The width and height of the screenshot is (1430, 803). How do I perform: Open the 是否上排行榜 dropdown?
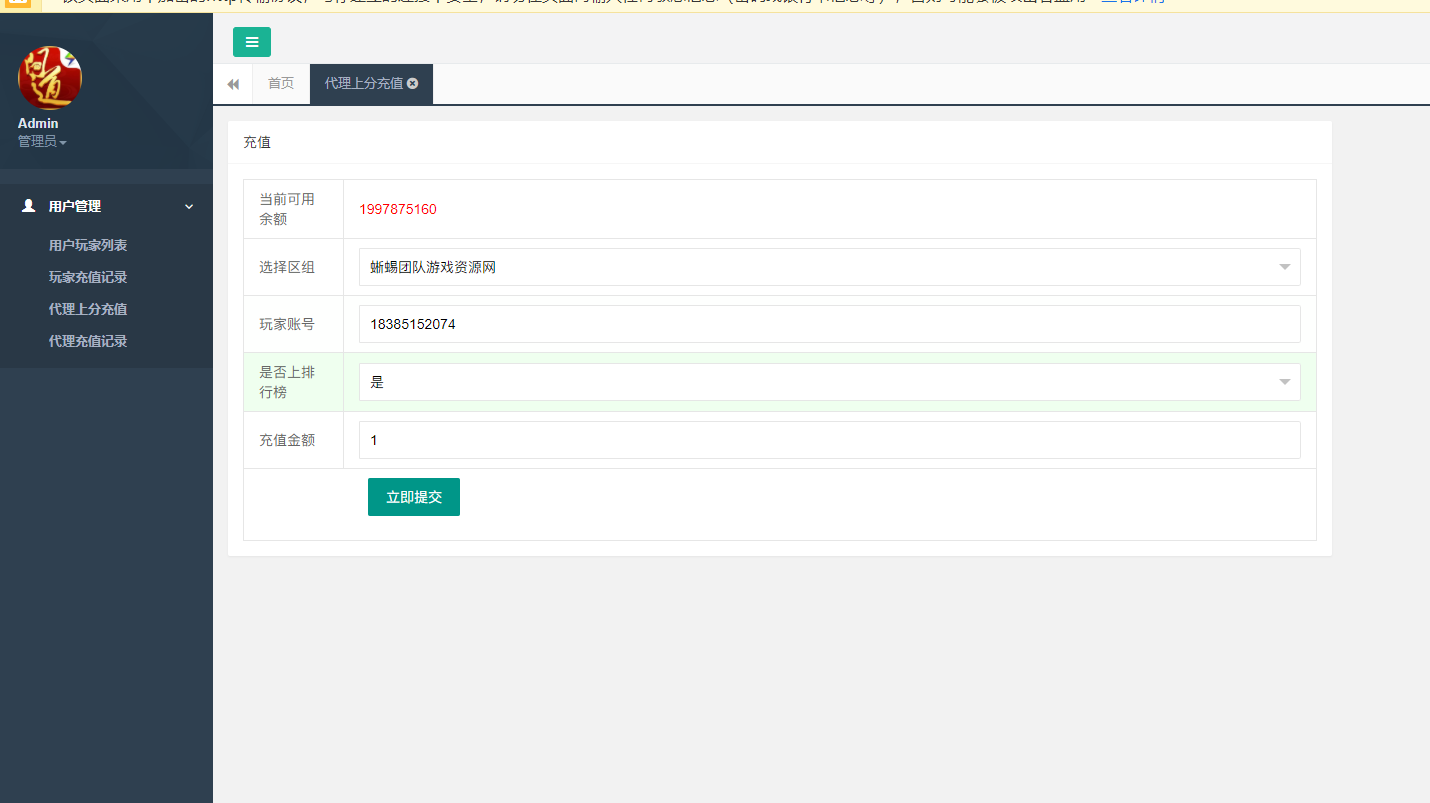(x=829, y=382)
